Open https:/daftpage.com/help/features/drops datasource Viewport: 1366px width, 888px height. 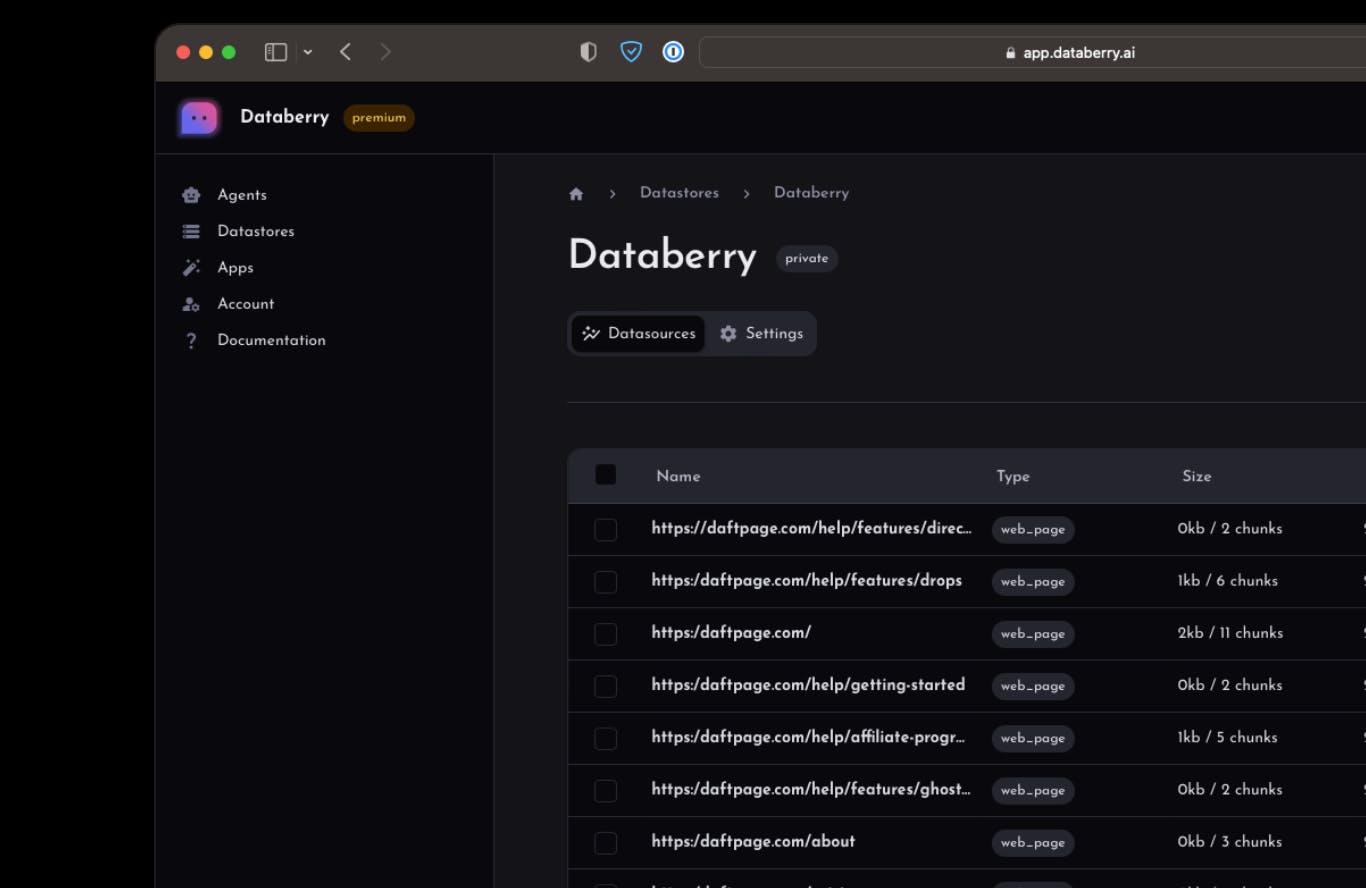[x=806, y=580]
